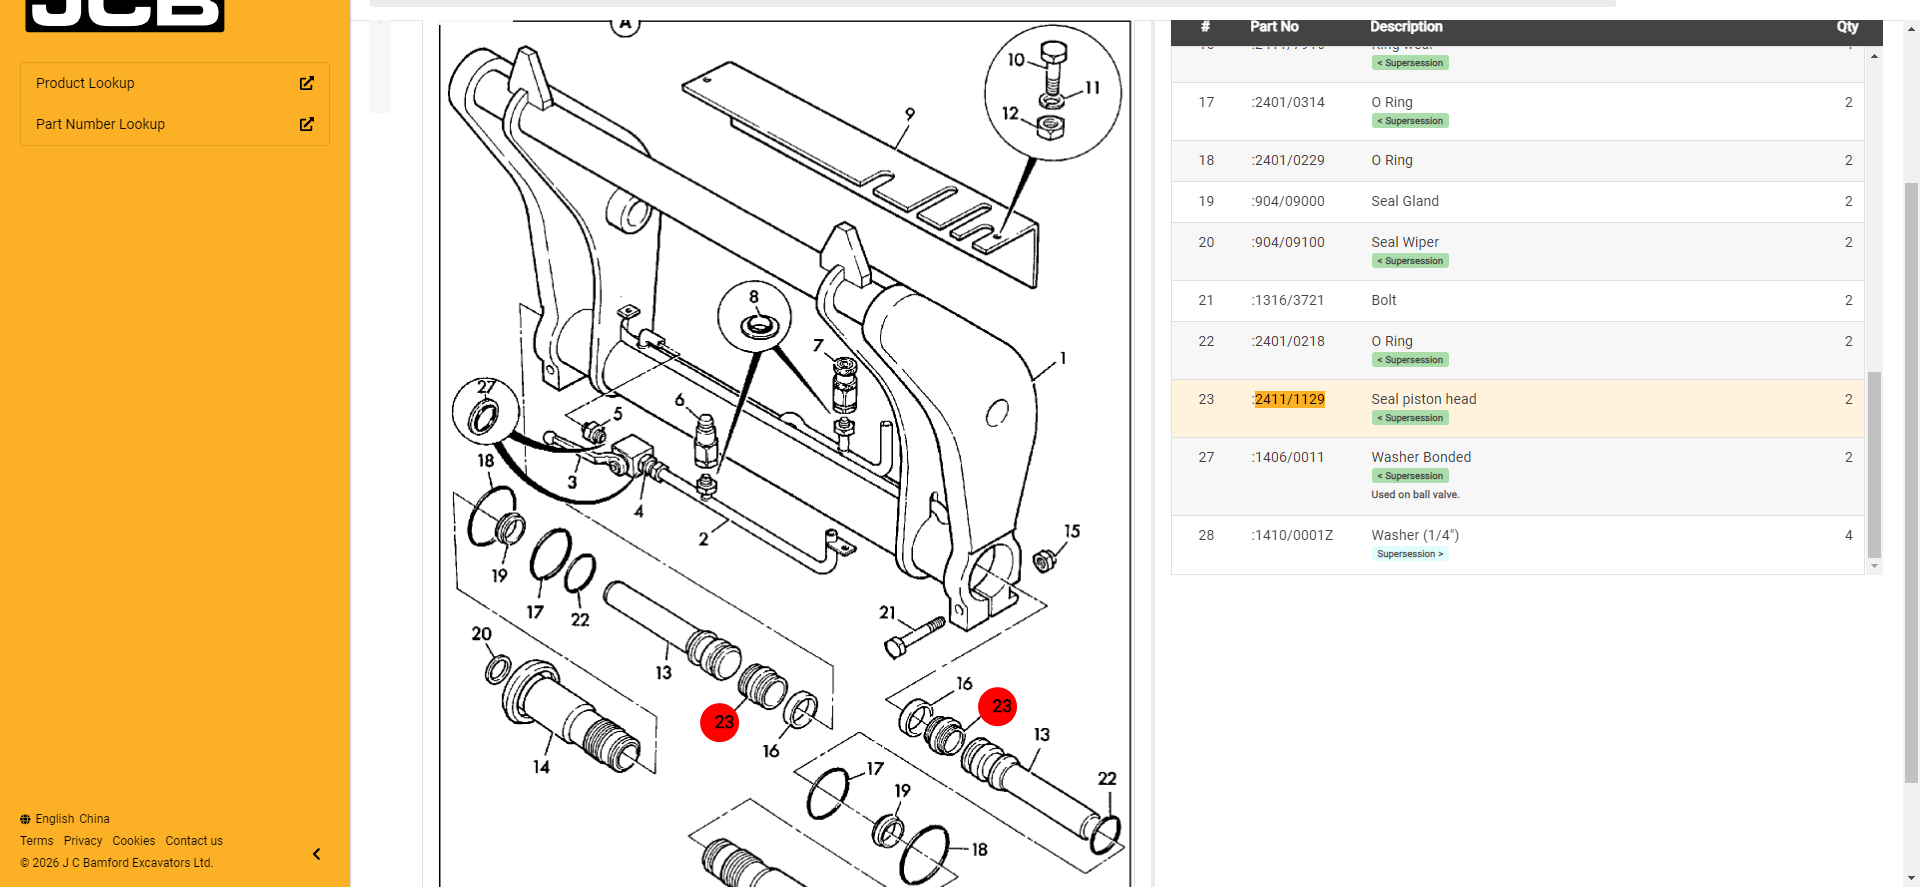
Task: Select the Part Number Lookup menu item
Action: (x=100, y=124)
